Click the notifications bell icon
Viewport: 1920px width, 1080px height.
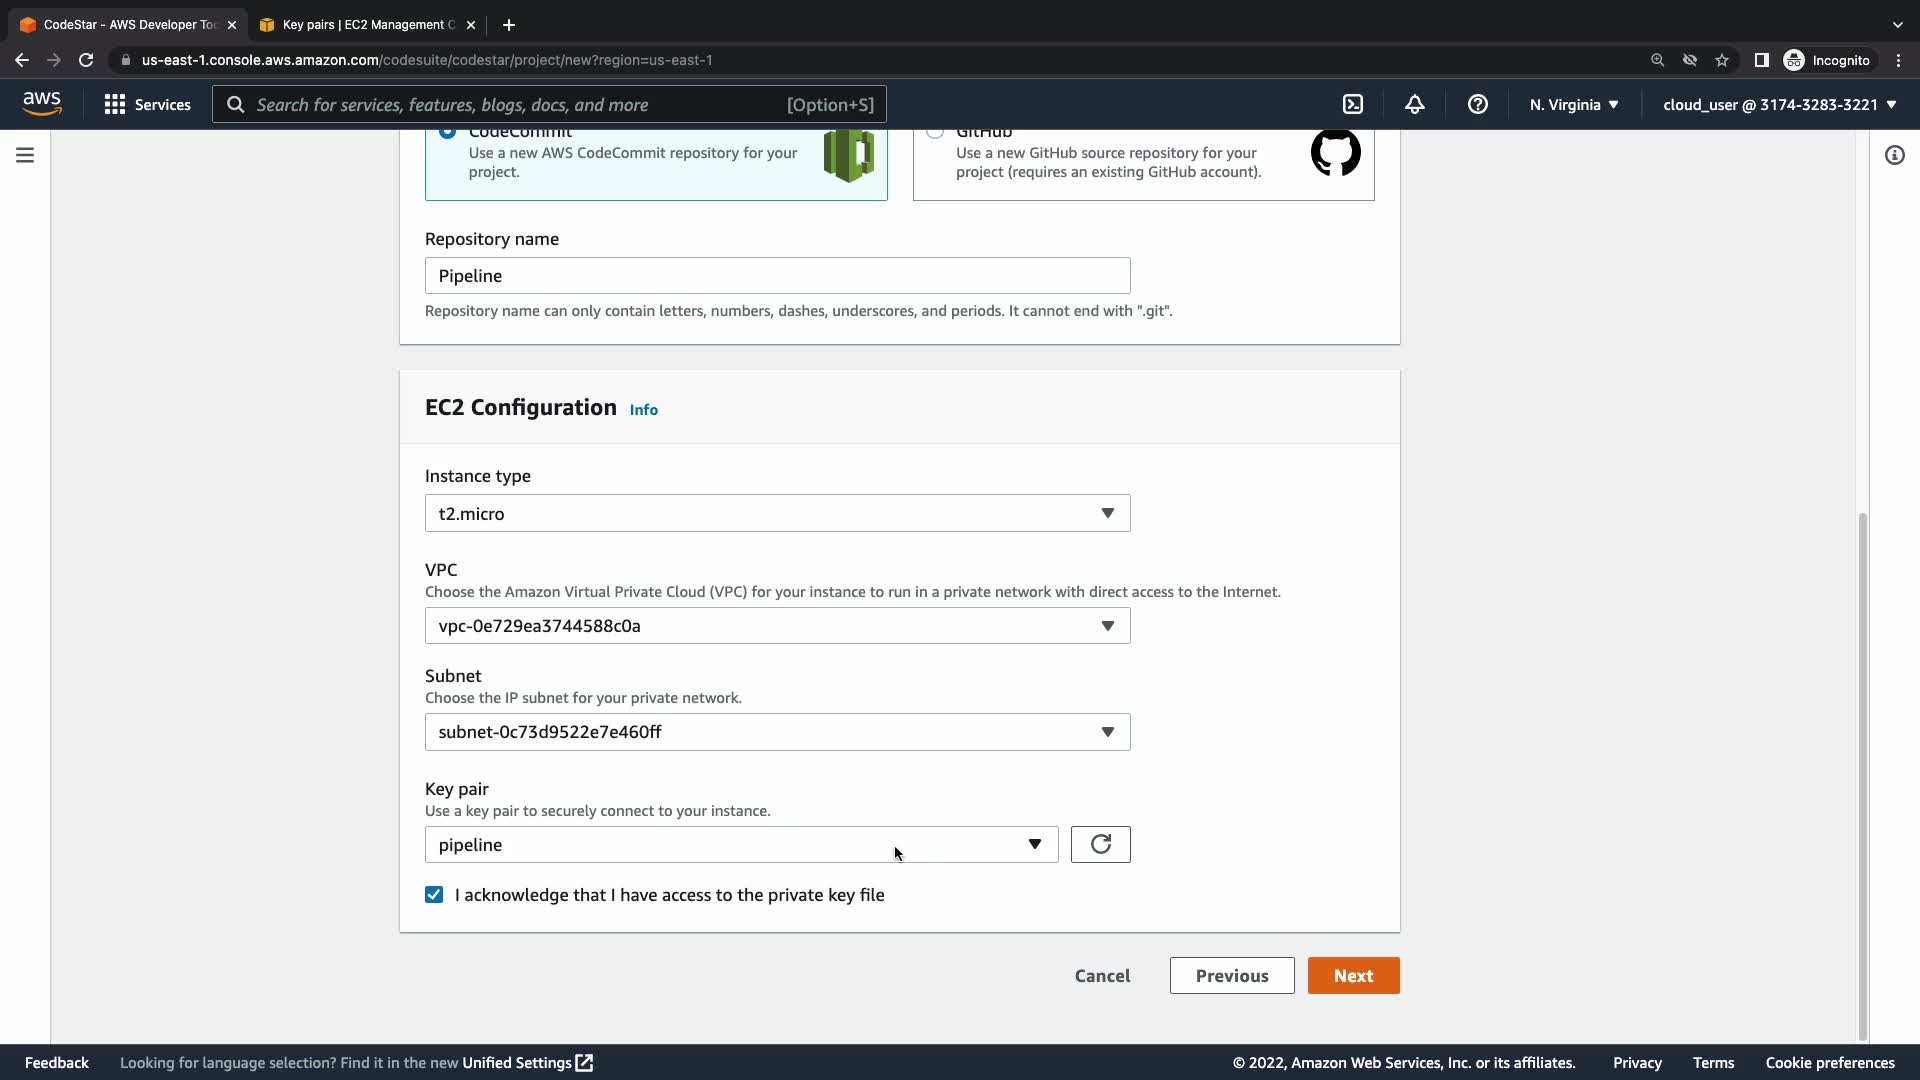(1414, 104)
